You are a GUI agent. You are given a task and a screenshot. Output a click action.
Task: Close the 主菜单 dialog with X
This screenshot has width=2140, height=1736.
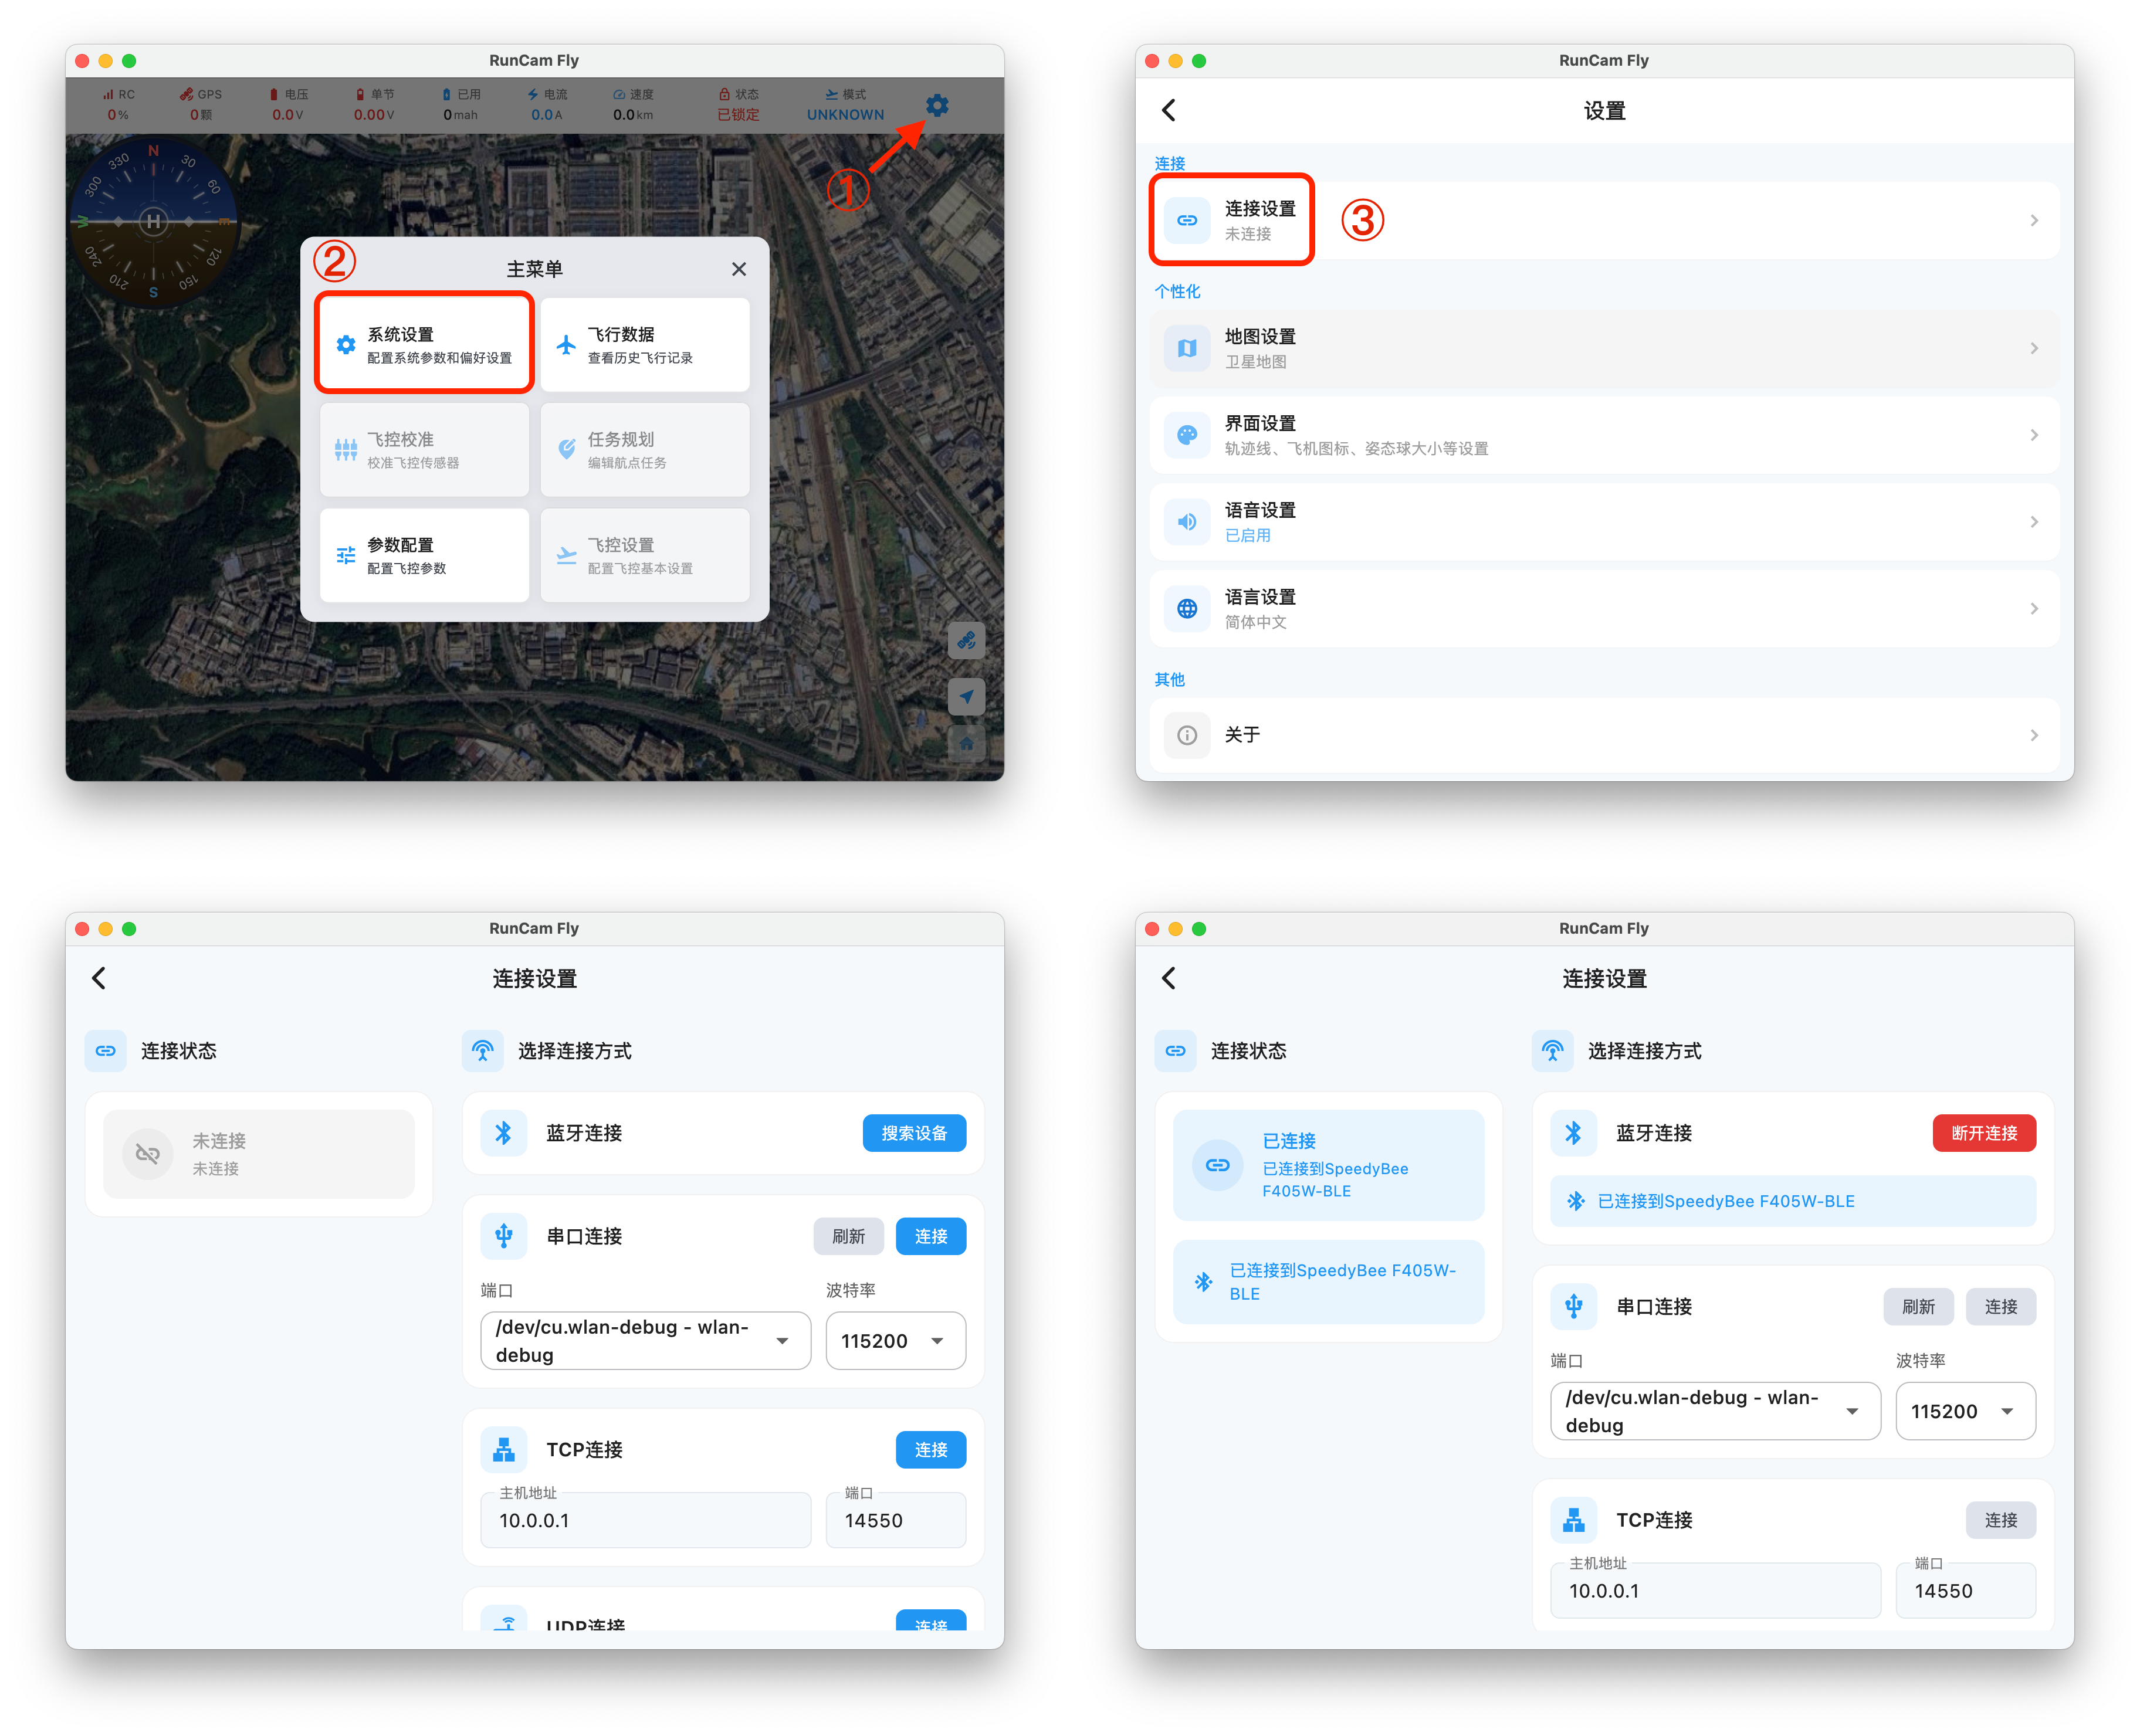(738, 269)
